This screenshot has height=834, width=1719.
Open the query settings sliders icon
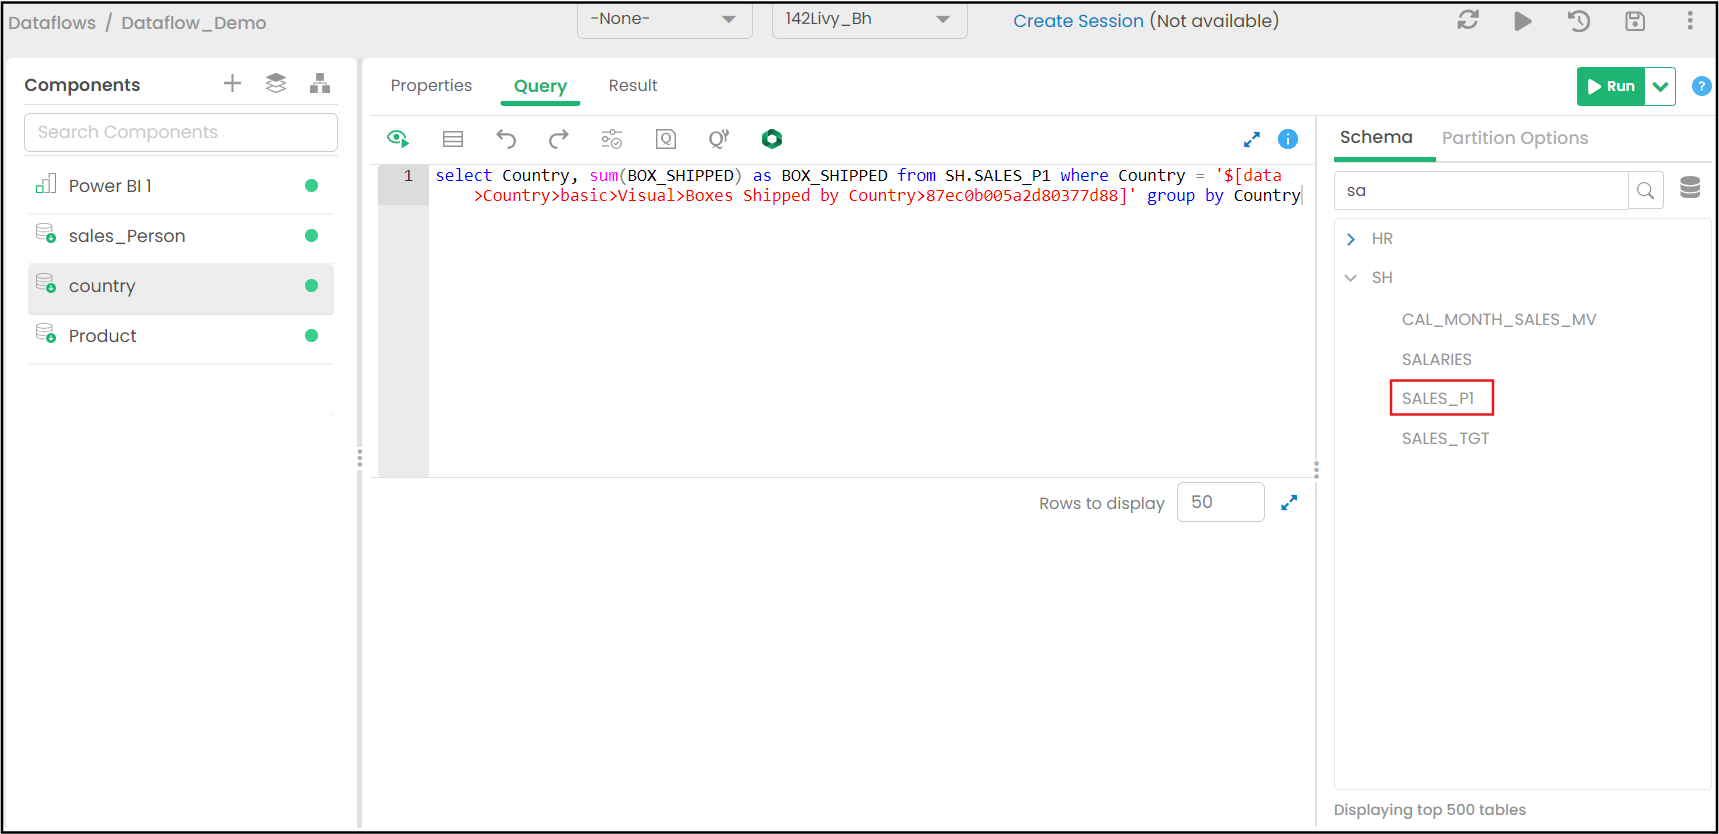tap(612, 139)
